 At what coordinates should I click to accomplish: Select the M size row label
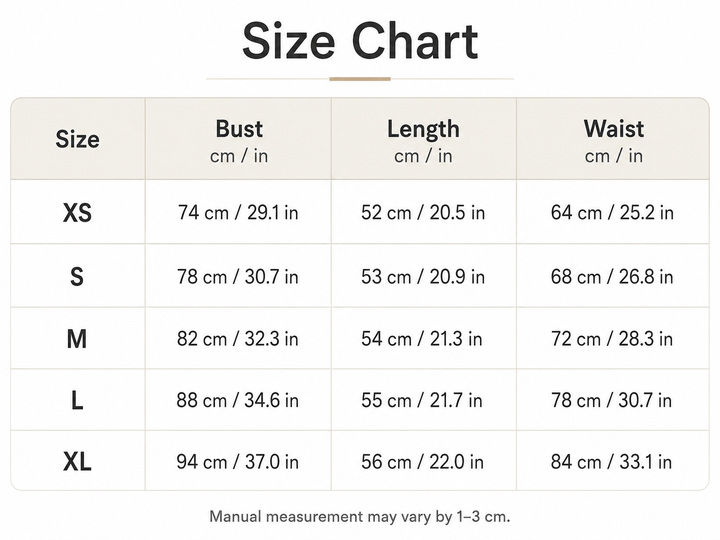(x=77, y=339)
